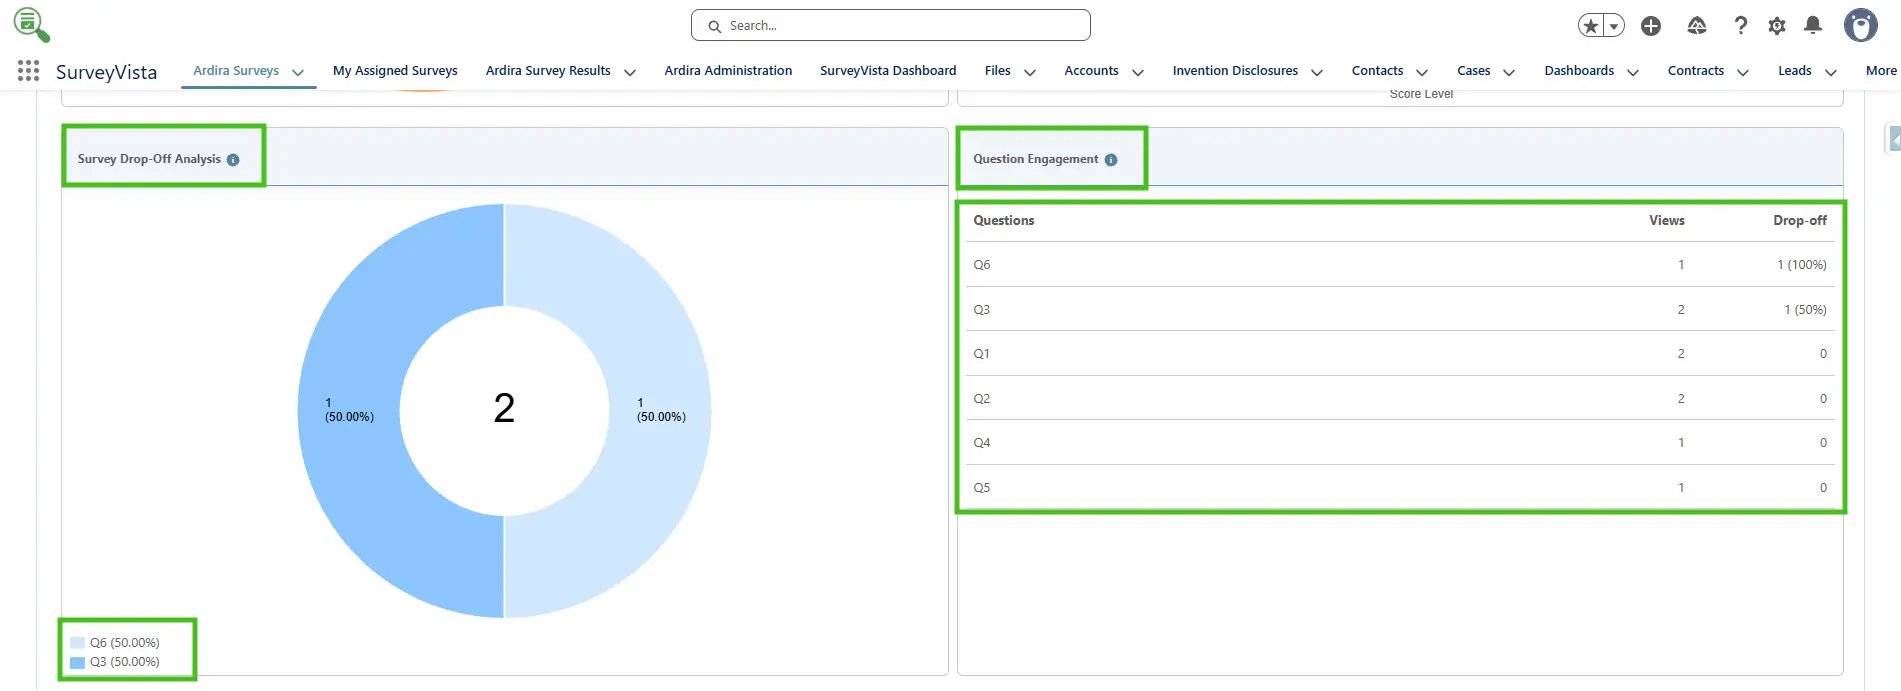Switch to the My Assigned Surveys tab
Screen dimensions: 1901x691
(395, 71)
